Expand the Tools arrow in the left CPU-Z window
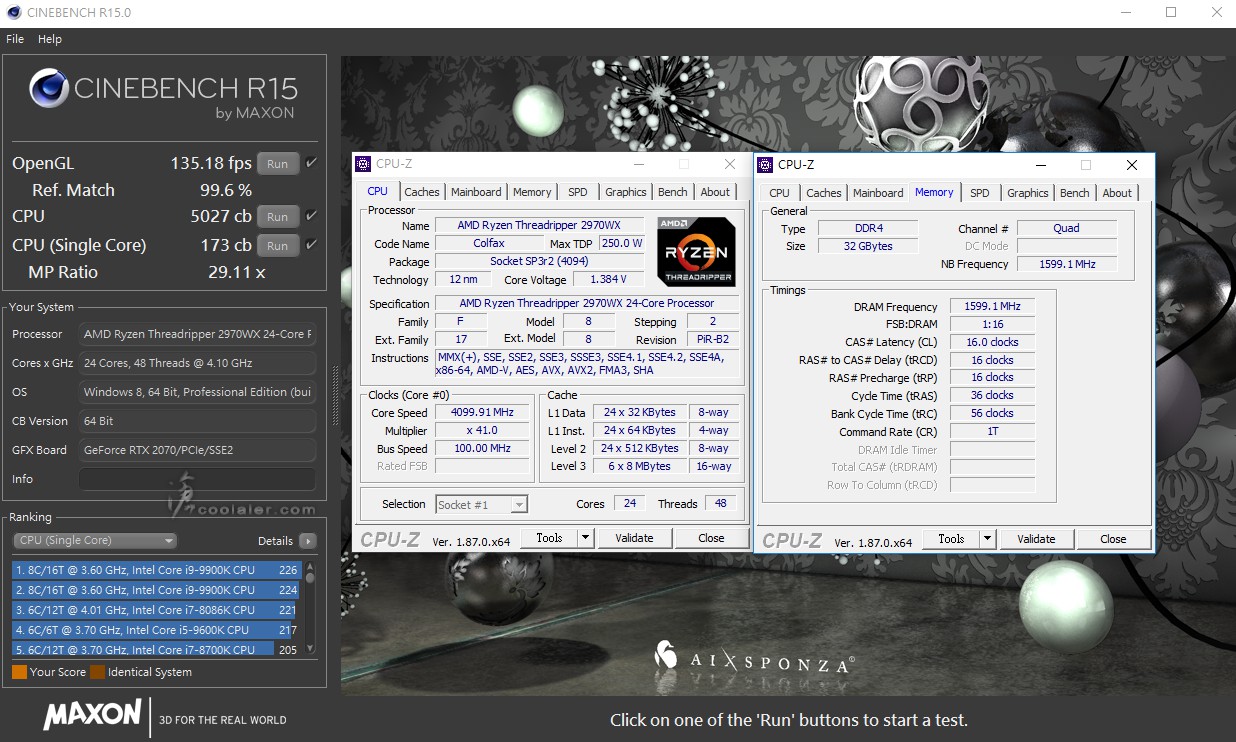 click(x=586, y=538)
